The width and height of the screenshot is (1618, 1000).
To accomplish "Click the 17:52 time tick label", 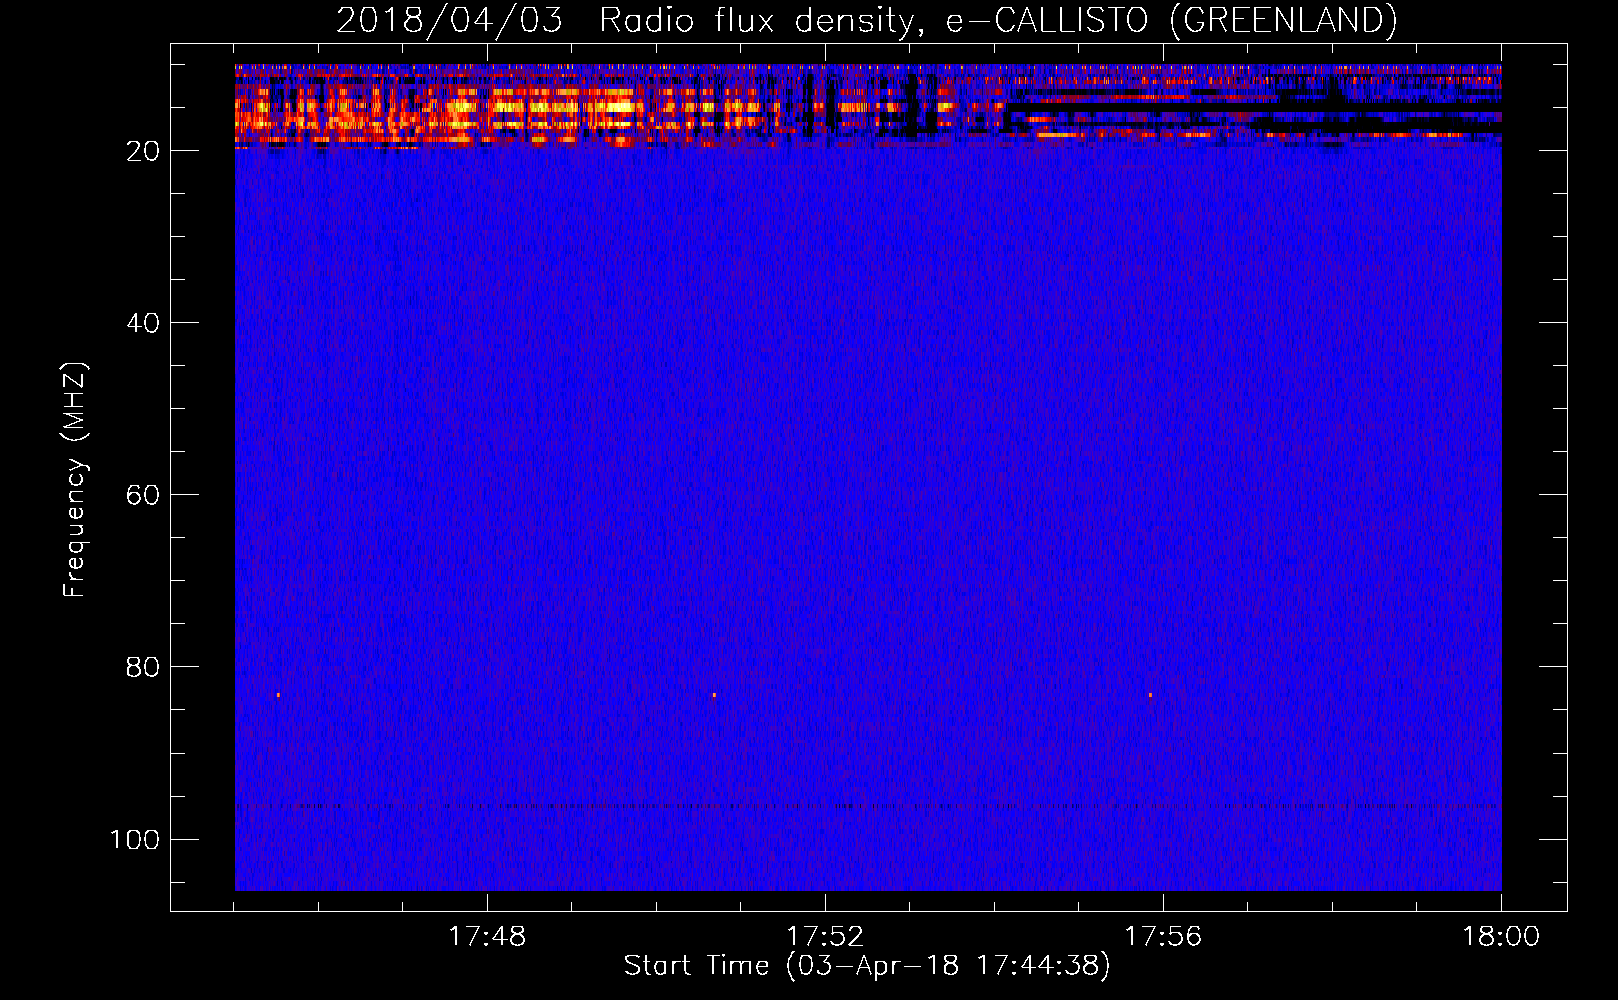I will 825,937.
